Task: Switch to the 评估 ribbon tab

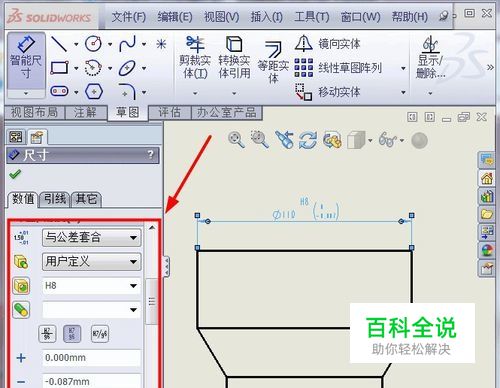Action: coord(169,112)
